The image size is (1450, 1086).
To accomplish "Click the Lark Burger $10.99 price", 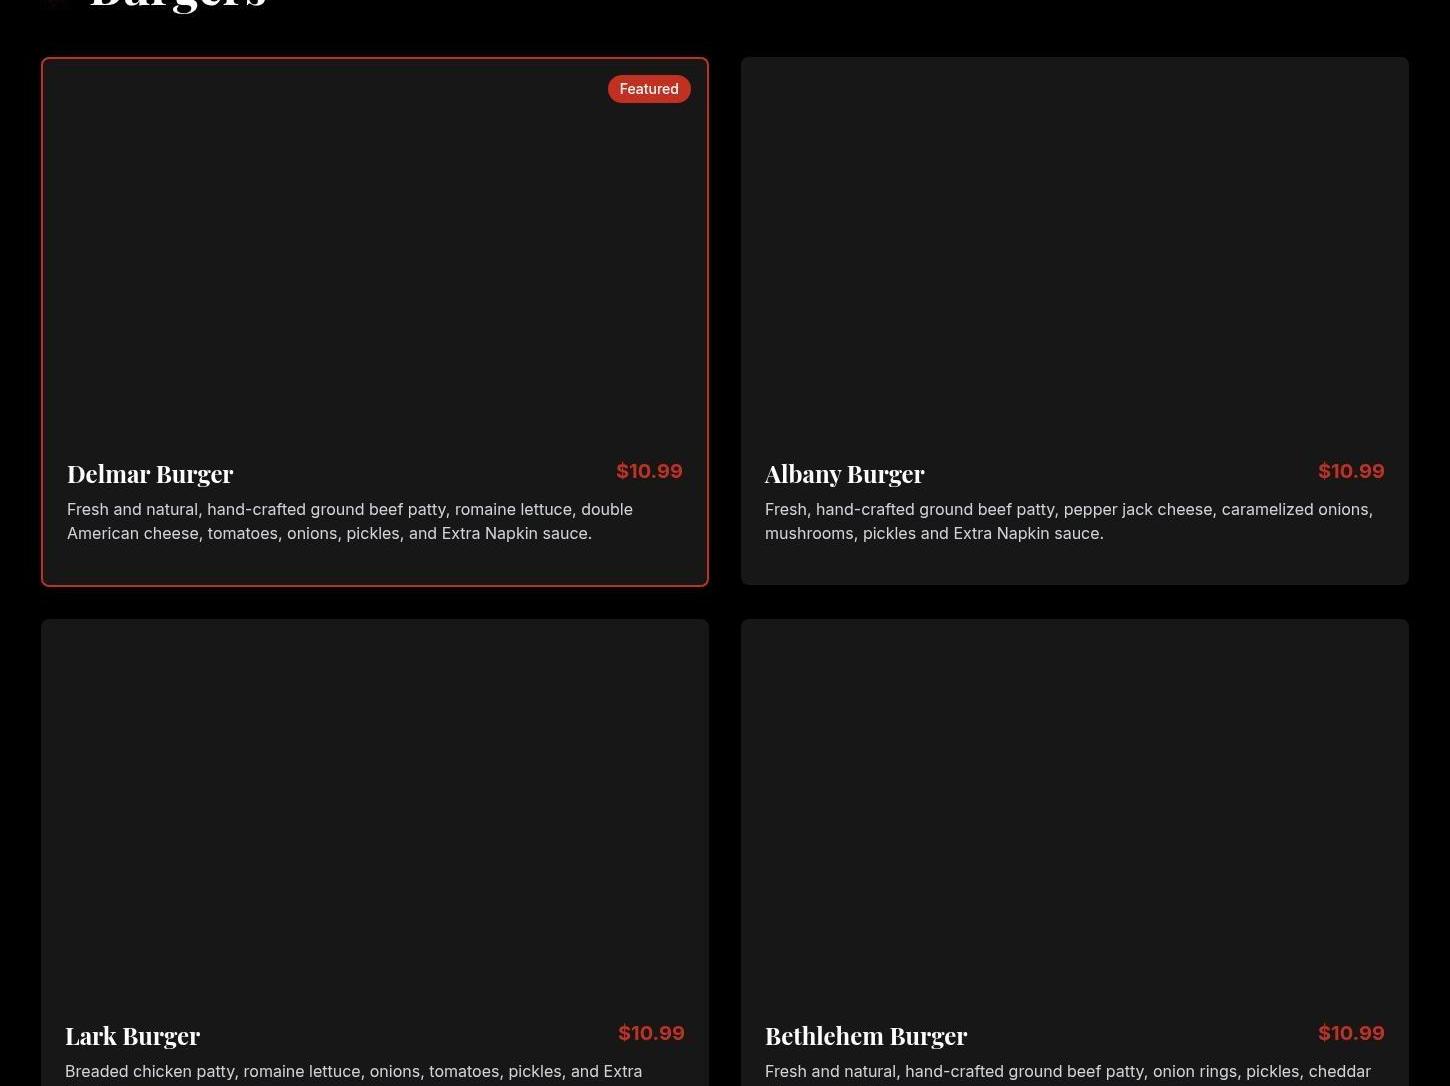I will 651,1033.
